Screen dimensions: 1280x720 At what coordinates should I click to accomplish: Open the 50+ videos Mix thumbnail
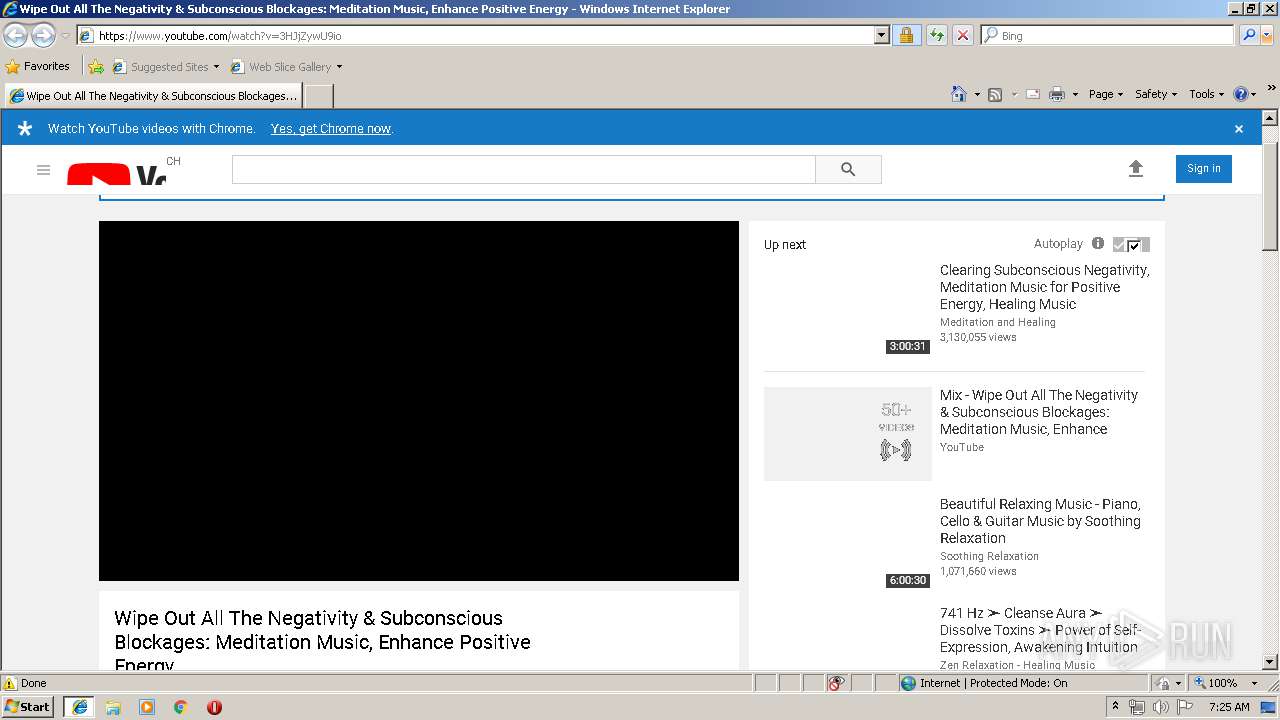point(848,434)
